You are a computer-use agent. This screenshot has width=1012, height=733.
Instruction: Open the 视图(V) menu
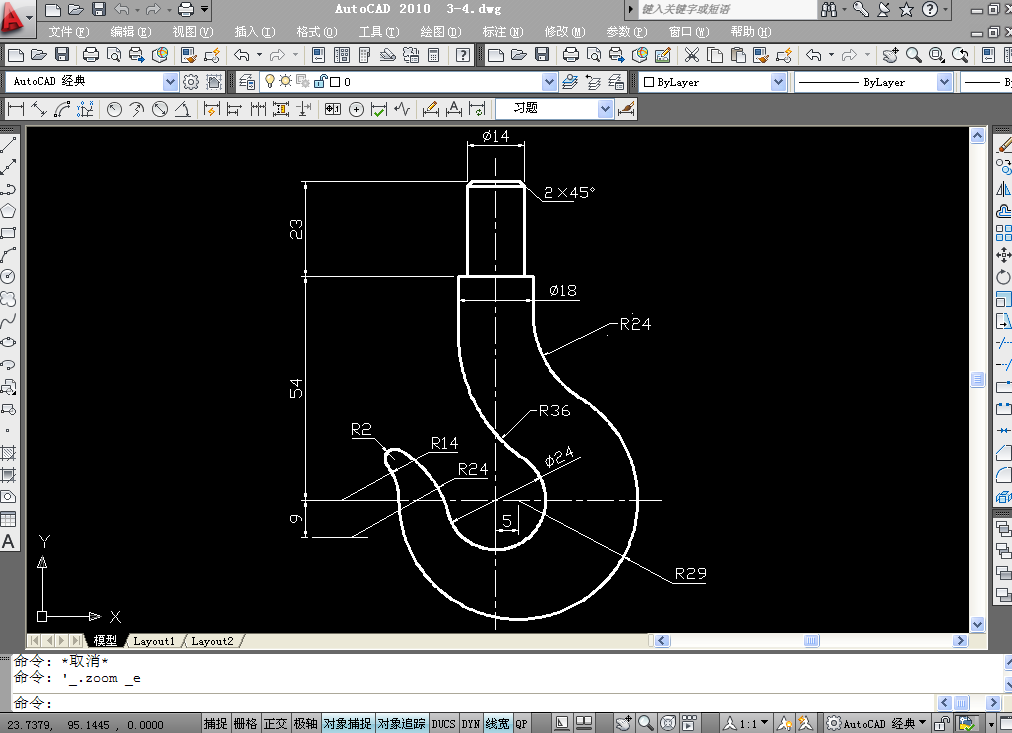192,32
